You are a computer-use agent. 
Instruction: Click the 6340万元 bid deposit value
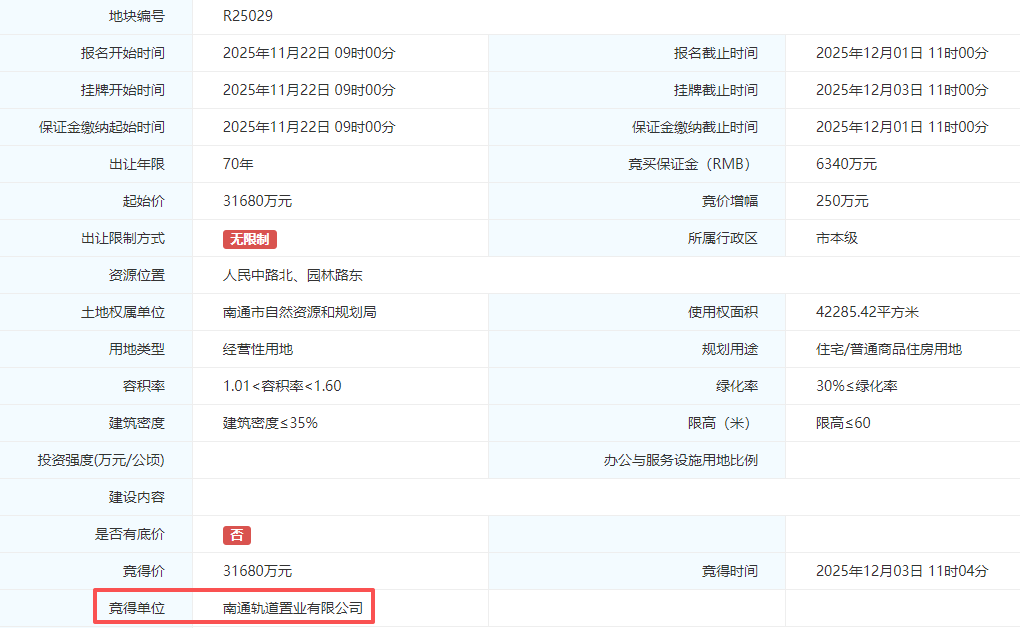click(846, 164)
